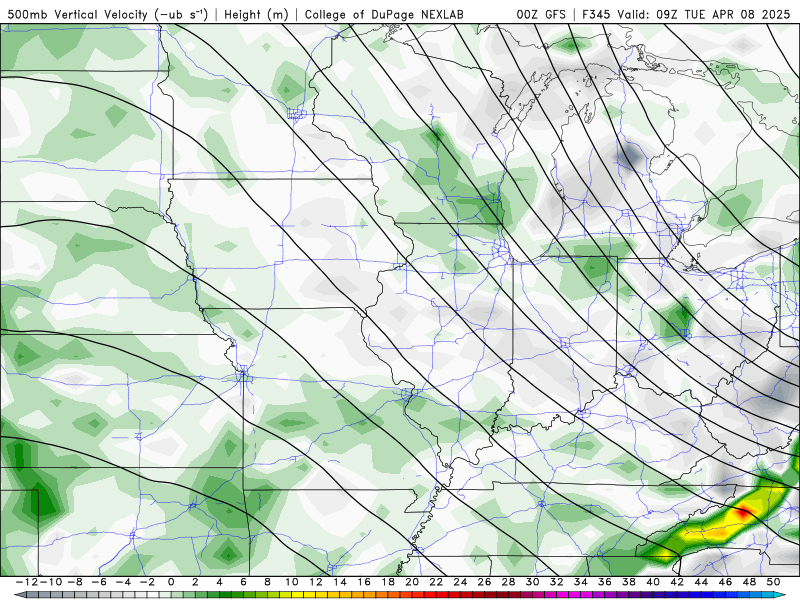800x600 pixels.
Task: Click the '44' color scale label
Action: (x=701, y=582)
